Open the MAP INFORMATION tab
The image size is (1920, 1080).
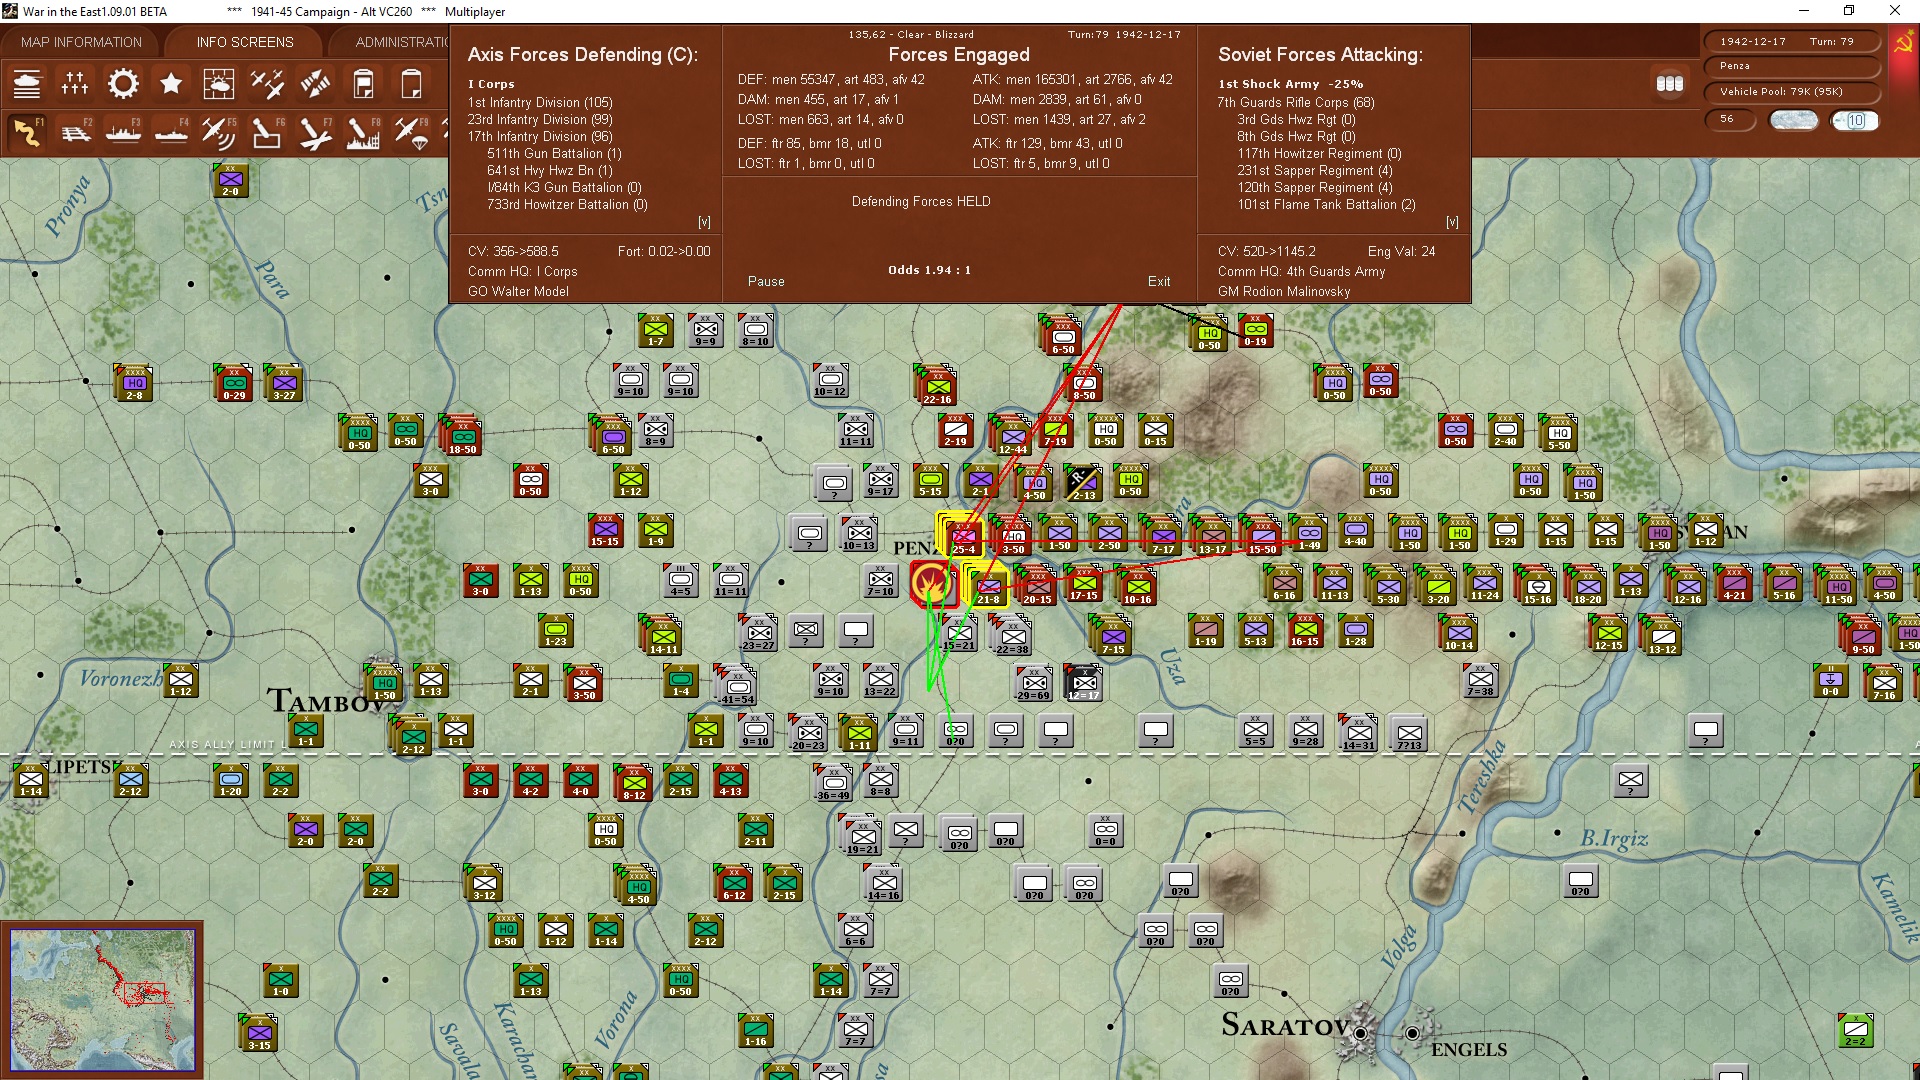81,42
